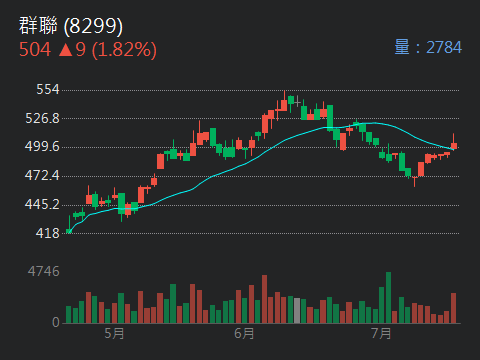Click the 554 price axis label

(x=48, y=89)
